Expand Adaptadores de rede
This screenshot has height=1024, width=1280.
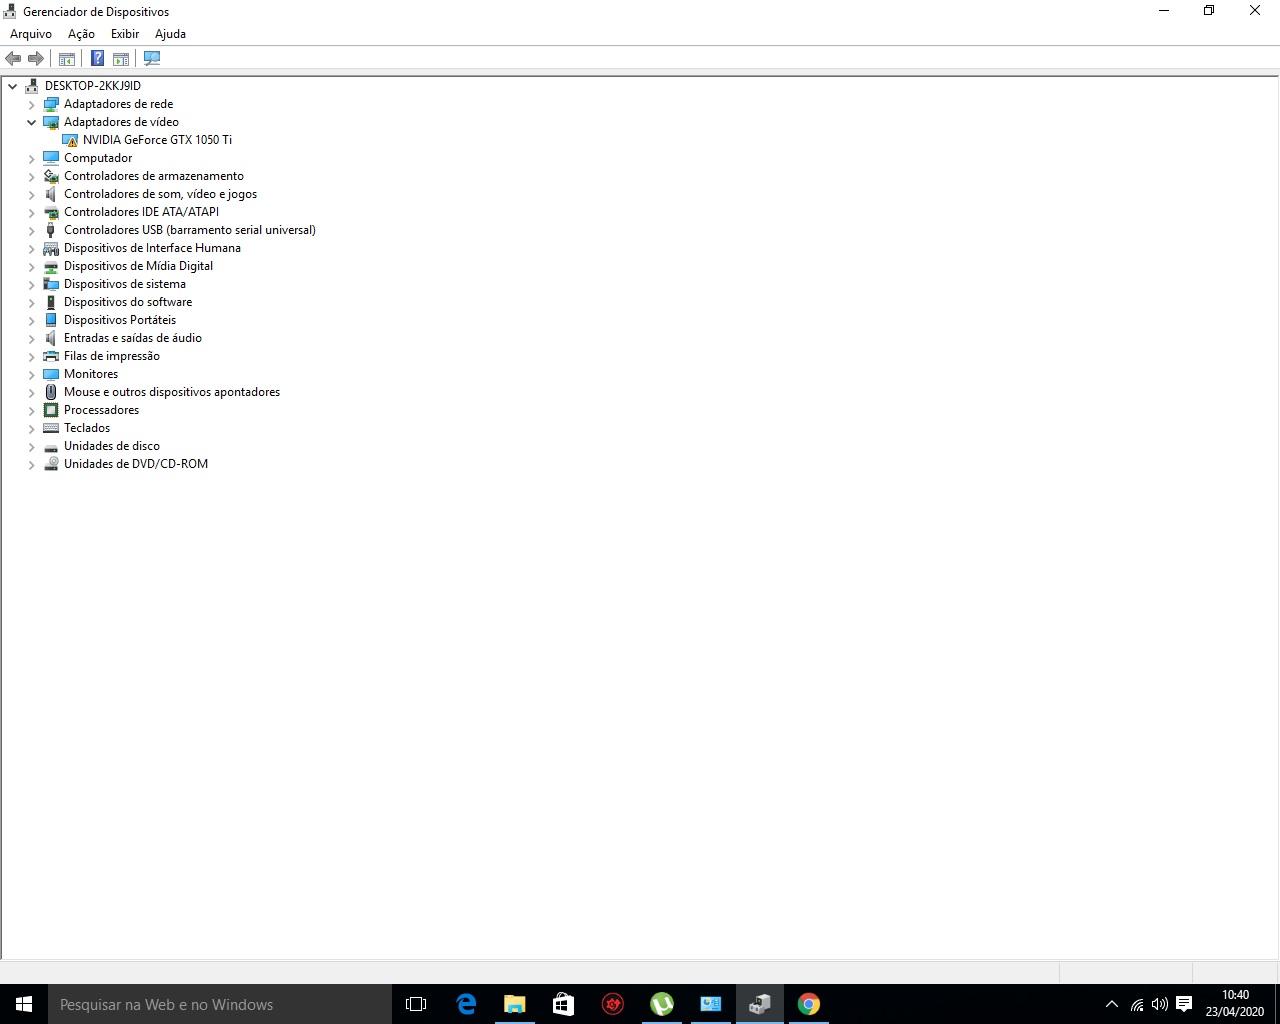pos(31,104)
